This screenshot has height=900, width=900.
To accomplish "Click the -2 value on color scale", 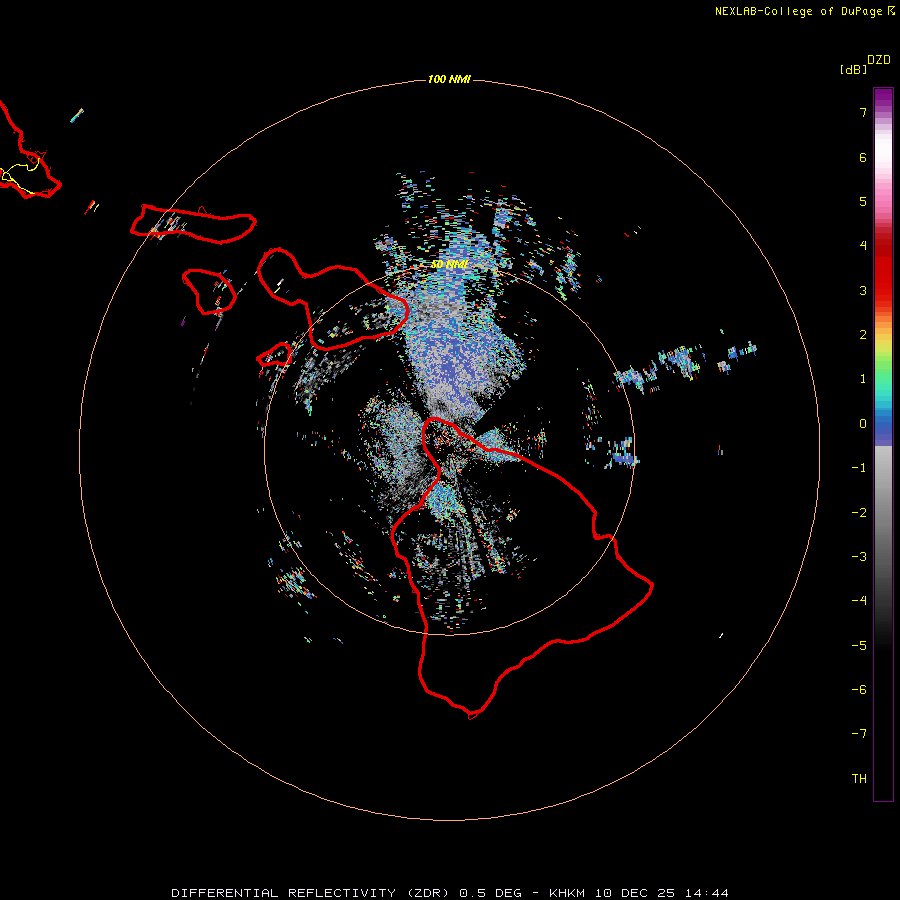I will click(859, 513).
